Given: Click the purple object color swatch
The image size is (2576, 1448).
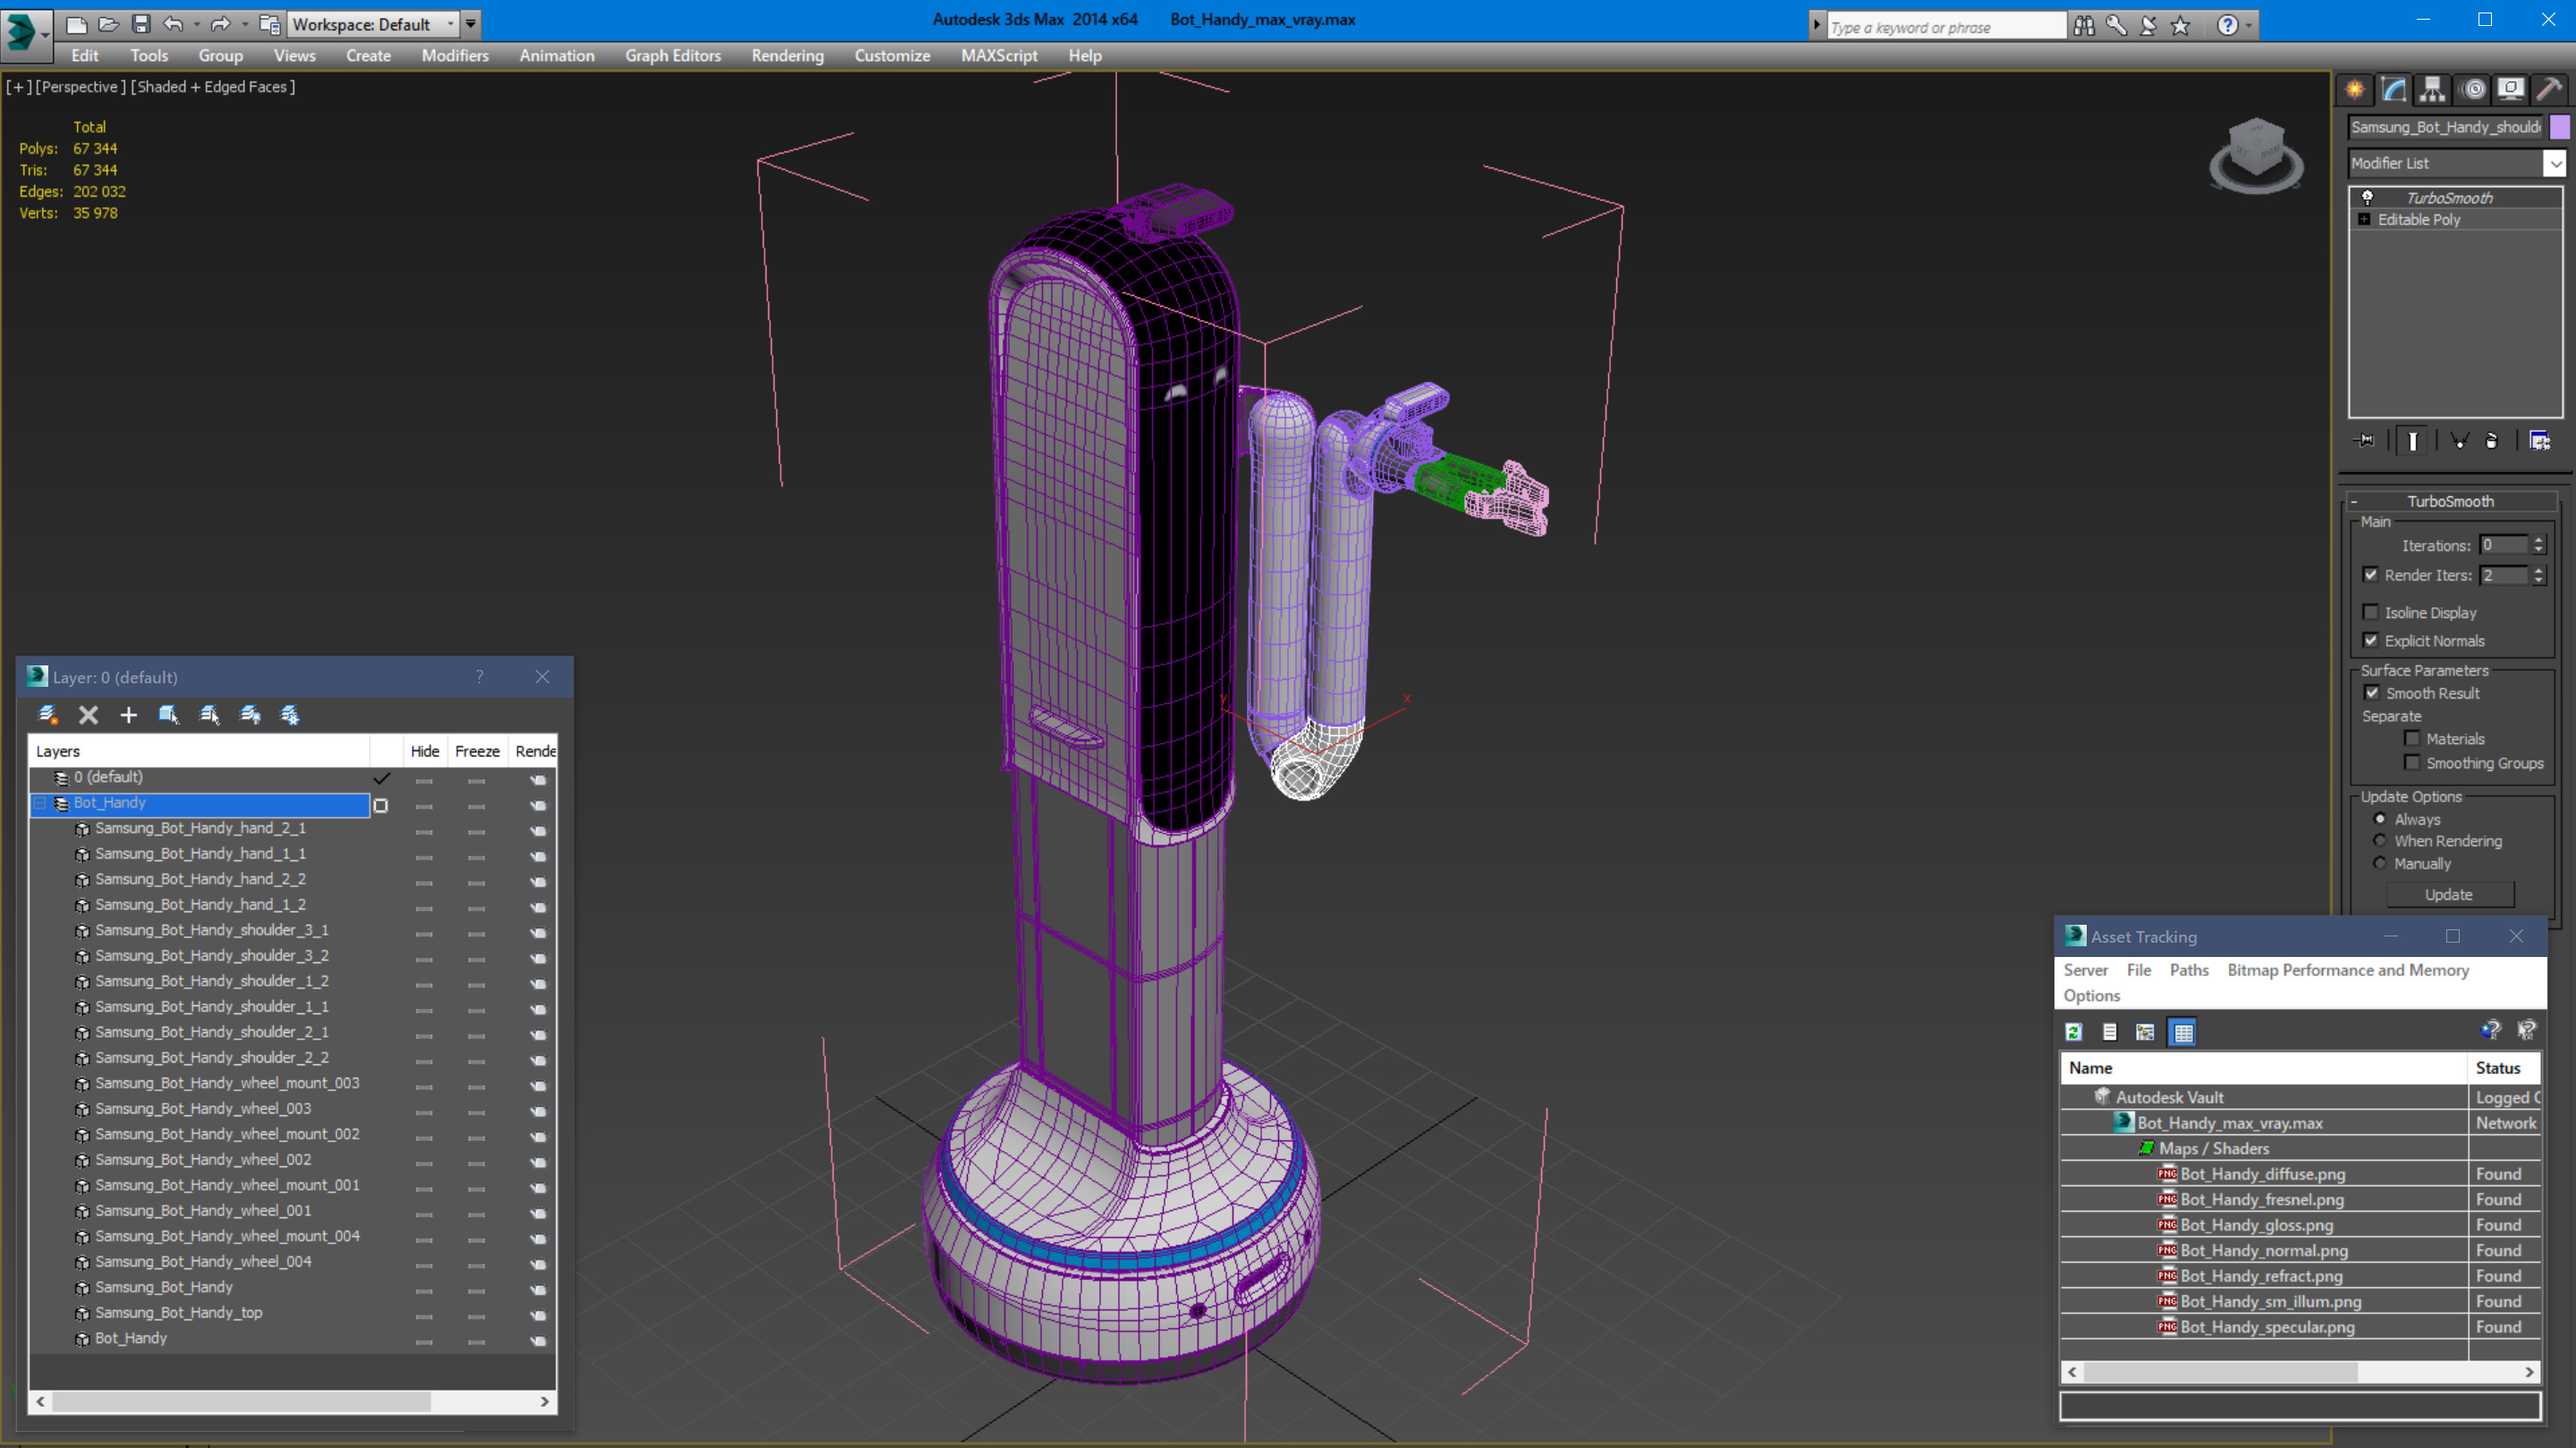Looking at the screenshot, I should coord(2560,127).
